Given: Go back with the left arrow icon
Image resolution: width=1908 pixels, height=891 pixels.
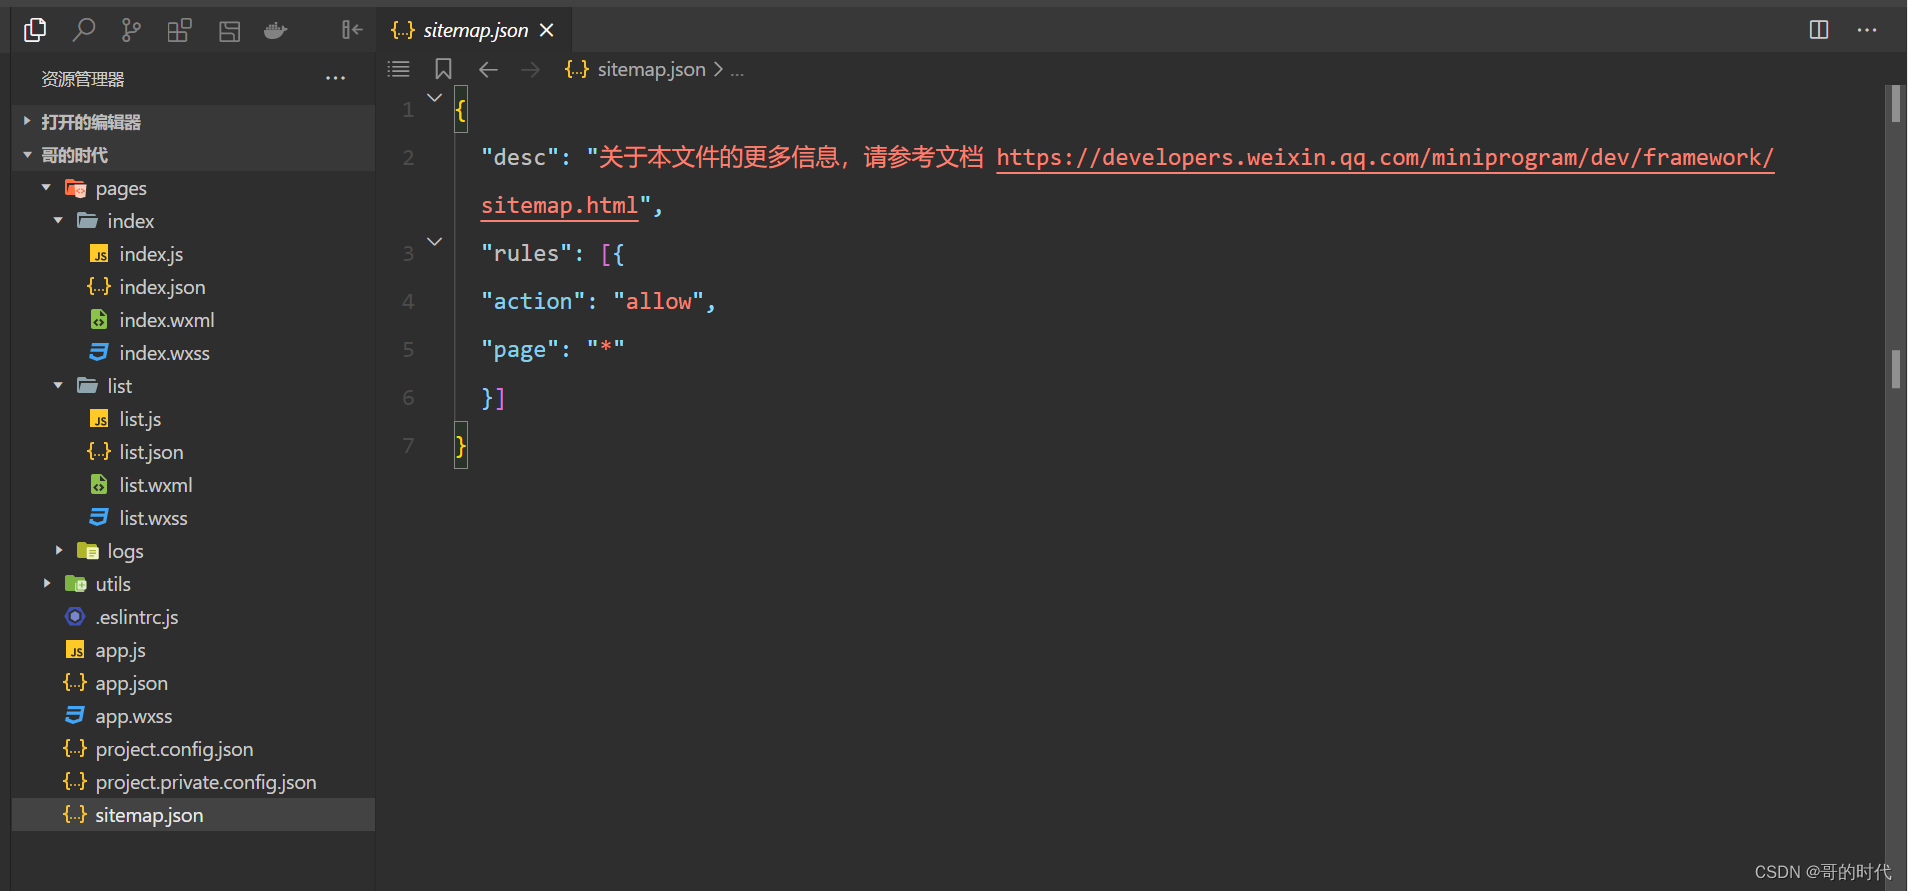Looking at the screenshot, I should (x=488, y=69).
